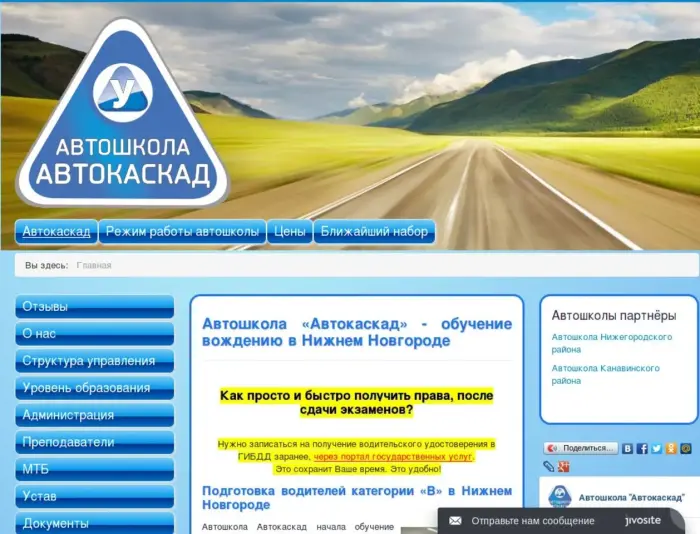
Task: Click the LiveJournal pencil icon
Action: click(x=549, y=466)
